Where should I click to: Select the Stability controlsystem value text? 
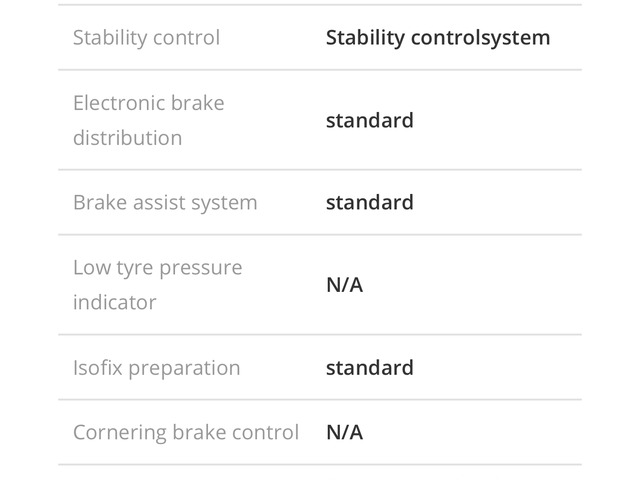(x=438, y=38)
